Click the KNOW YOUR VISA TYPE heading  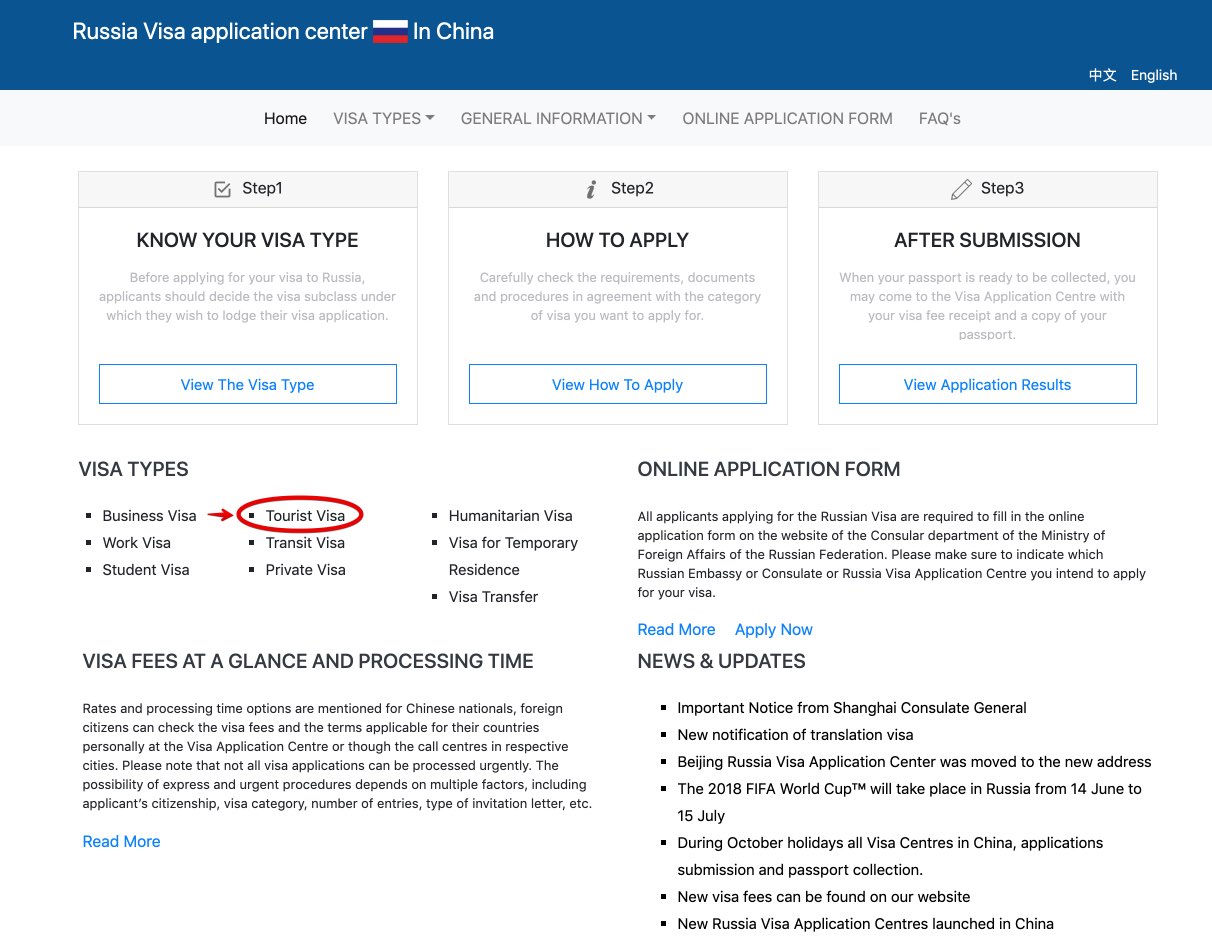point(248,240)
